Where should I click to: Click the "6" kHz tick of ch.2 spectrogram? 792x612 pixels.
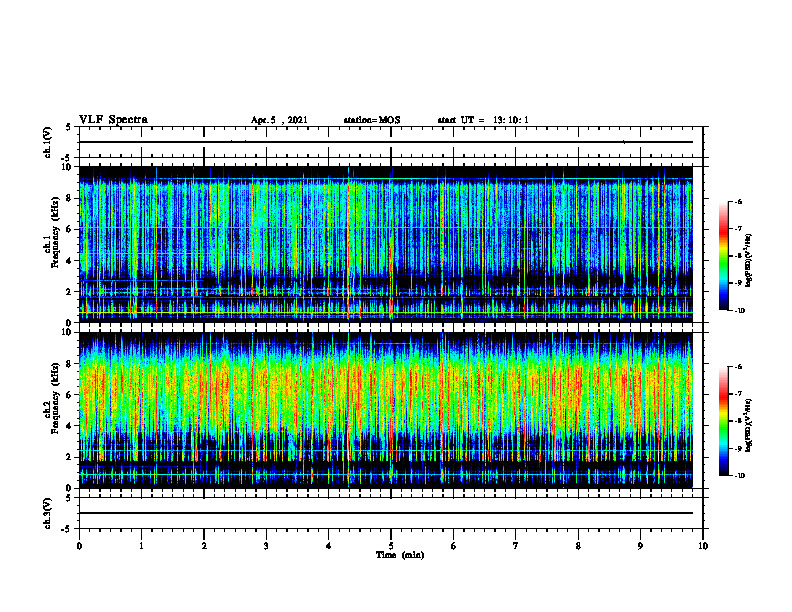coord(70,395)
